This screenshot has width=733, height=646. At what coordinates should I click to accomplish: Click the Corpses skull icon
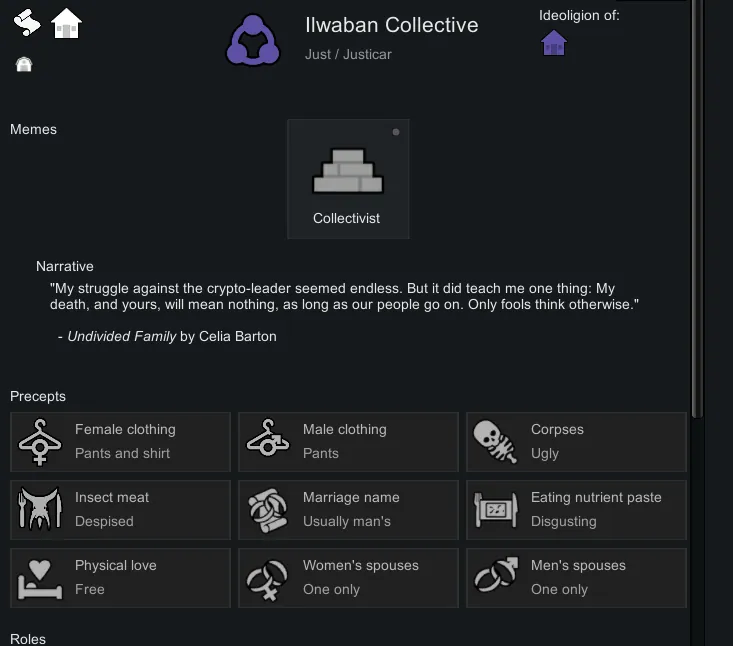point(495,441)
